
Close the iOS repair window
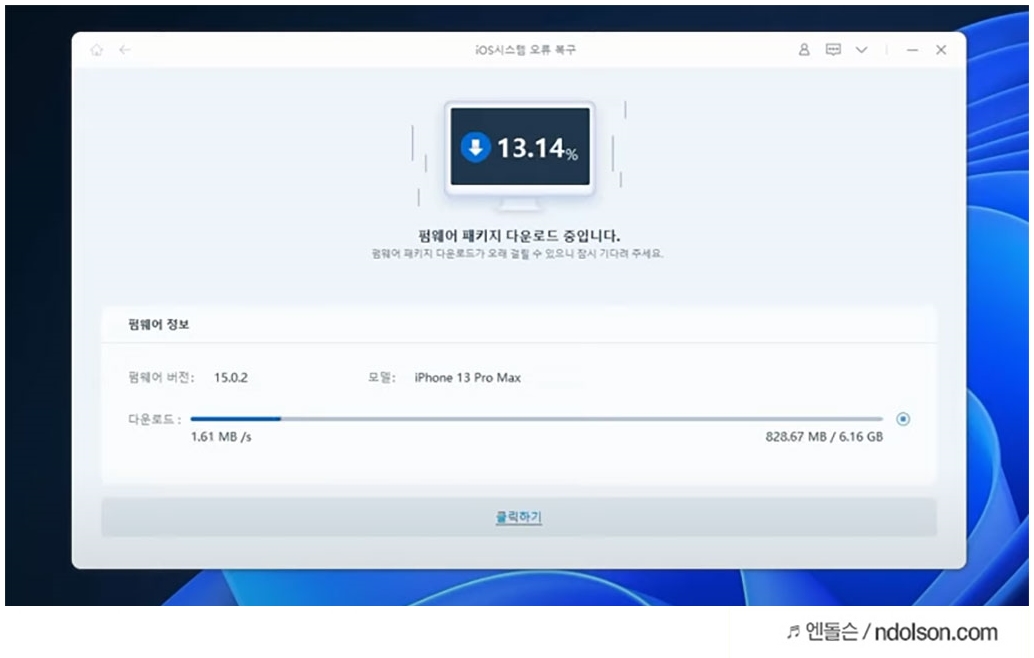(x=941, y=49)
